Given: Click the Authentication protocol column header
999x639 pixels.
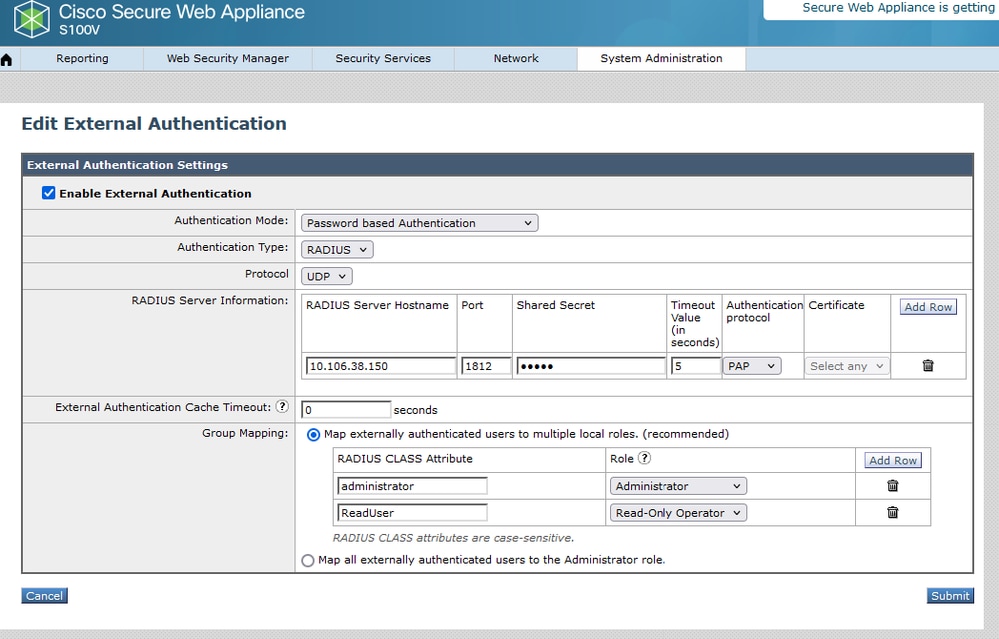Looking at the screenshot, I should (x=764, y=312).
